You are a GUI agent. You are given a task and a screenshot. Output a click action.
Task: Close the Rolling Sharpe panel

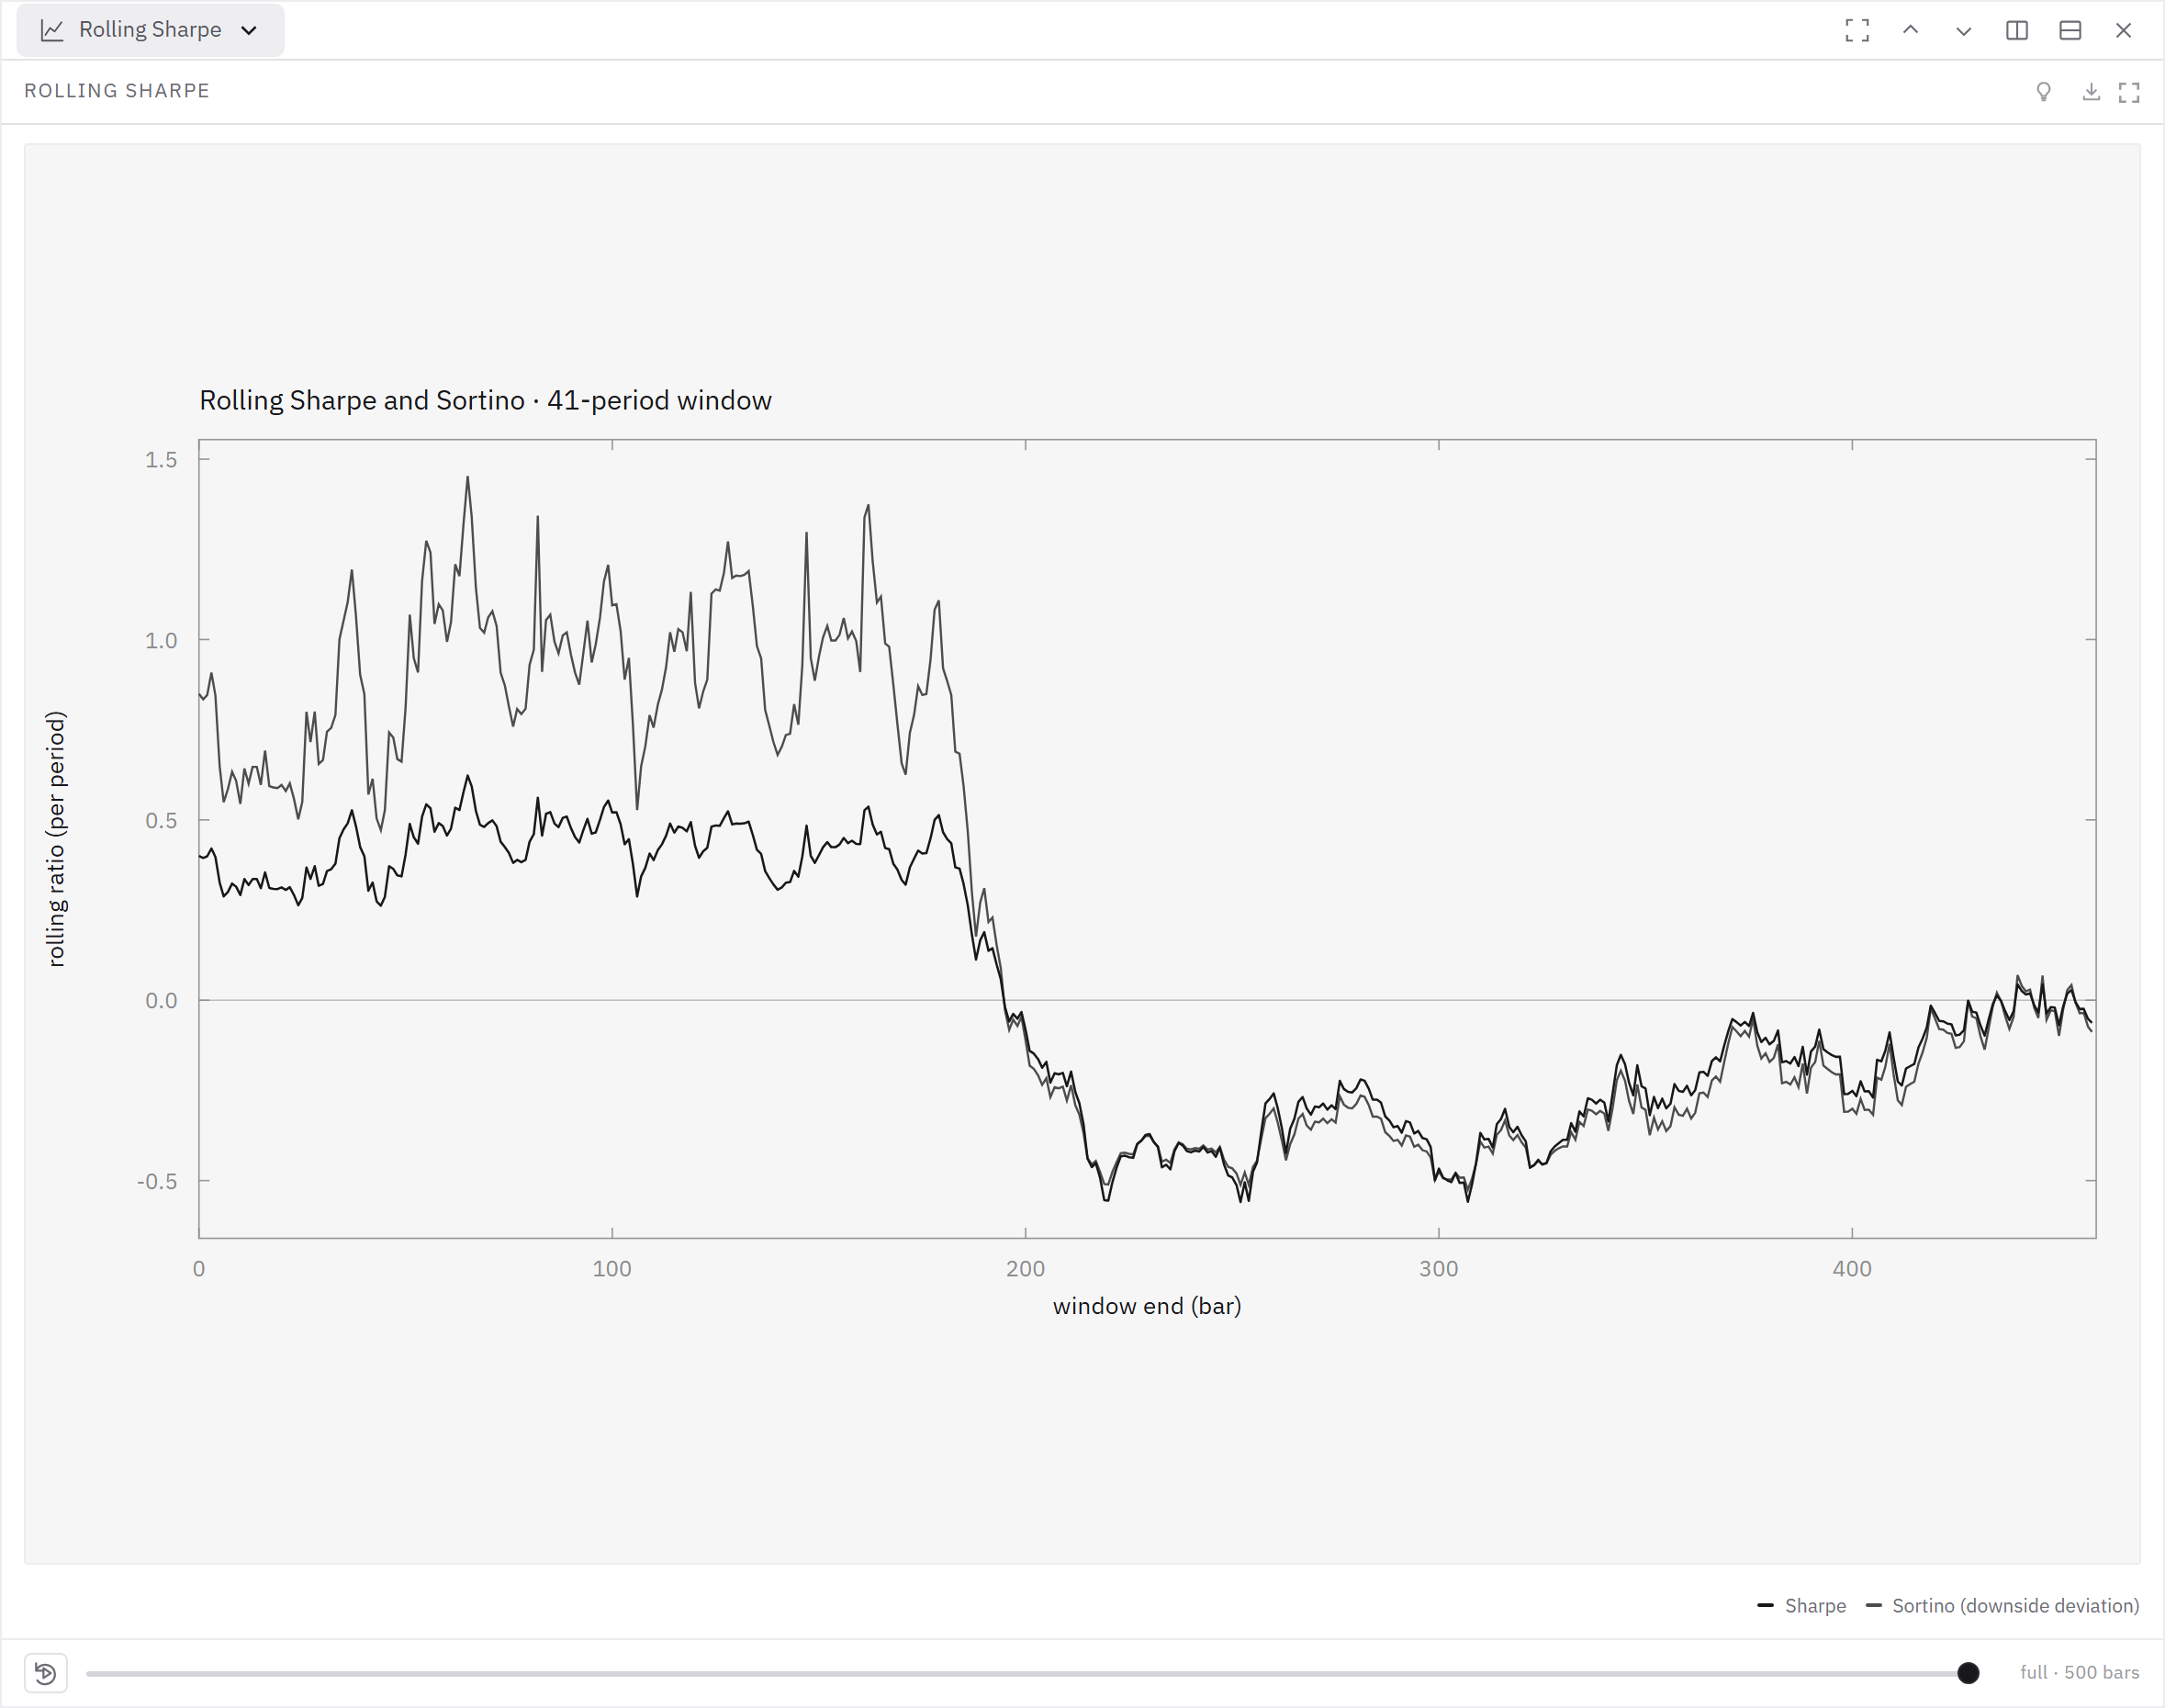click(2123, 30)
